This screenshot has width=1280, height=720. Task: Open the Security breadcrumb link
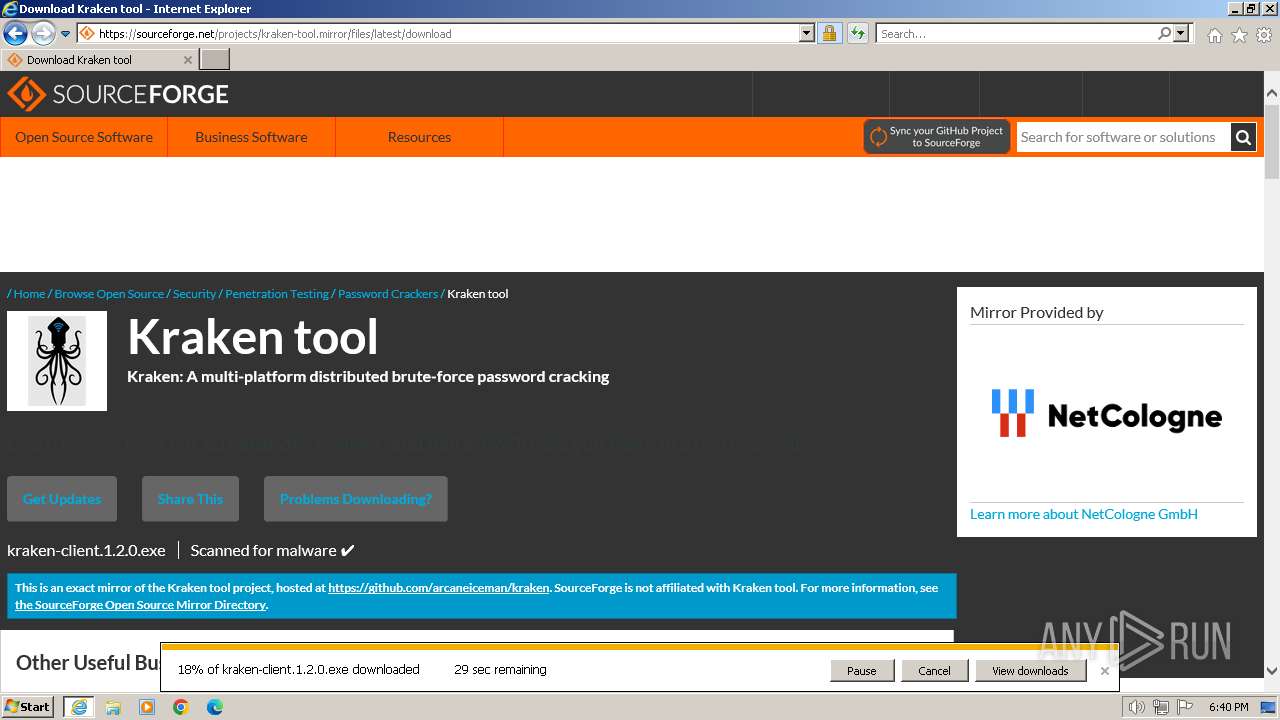pos(194,294)
